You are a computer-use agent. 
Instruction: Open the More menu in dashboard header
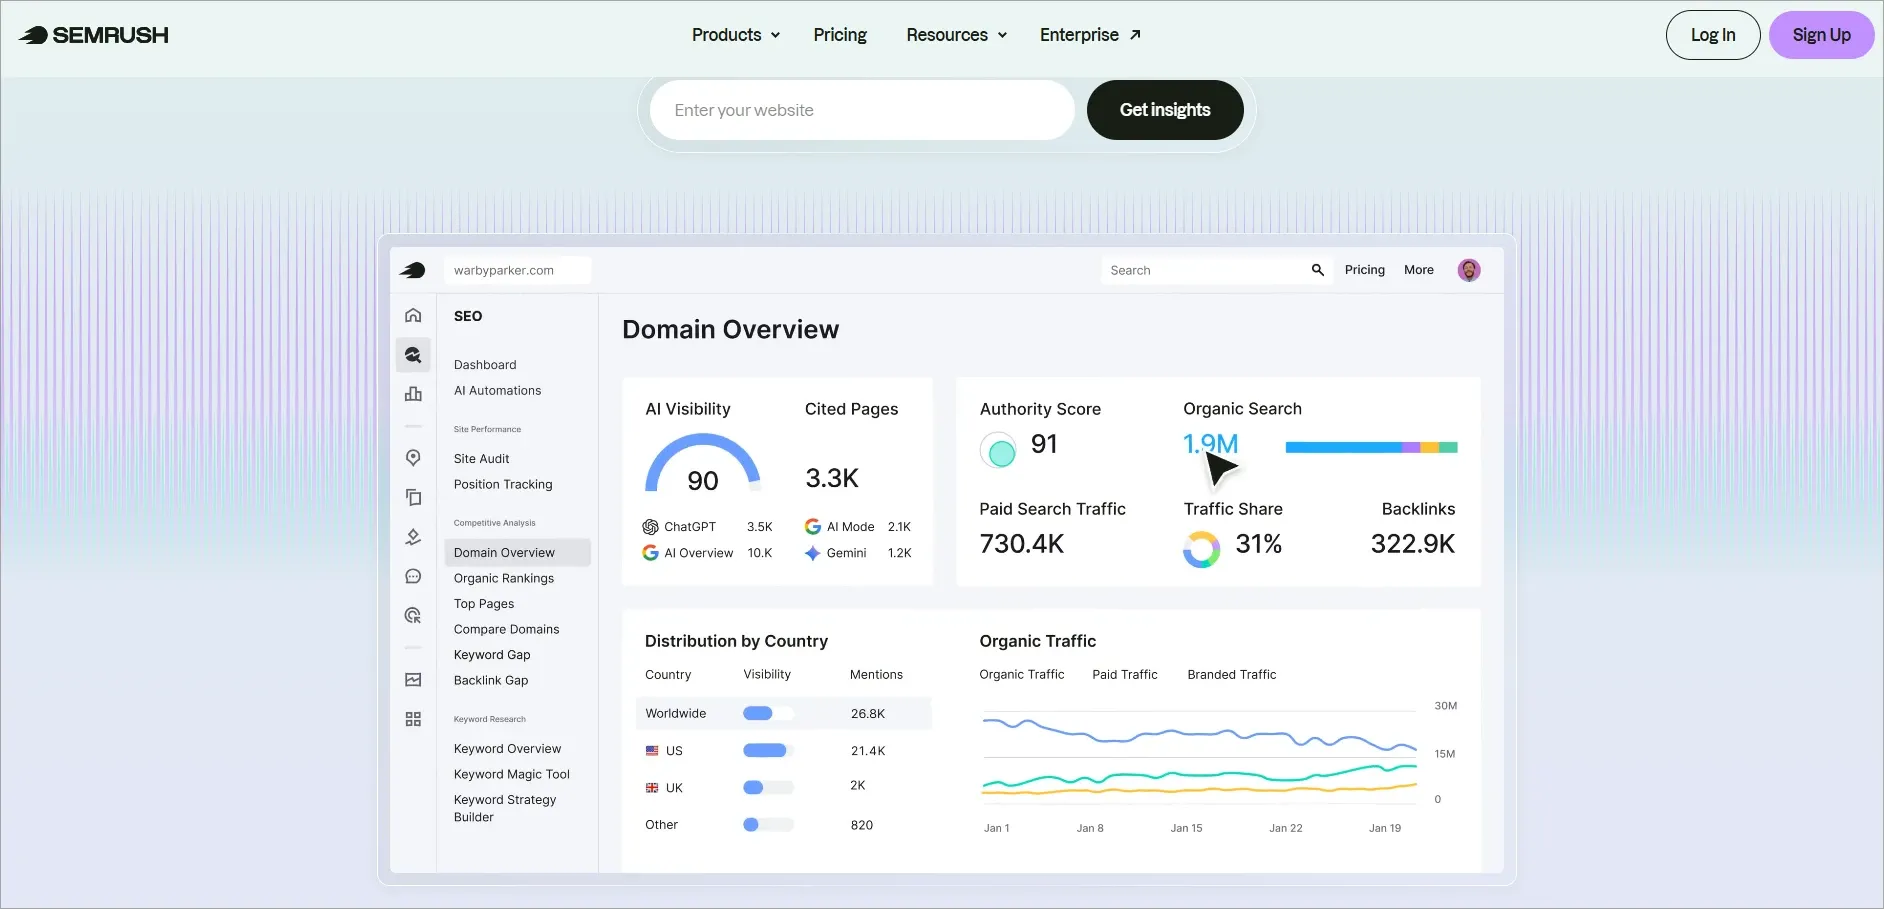pyautogui.click(x=1419, y=270)
